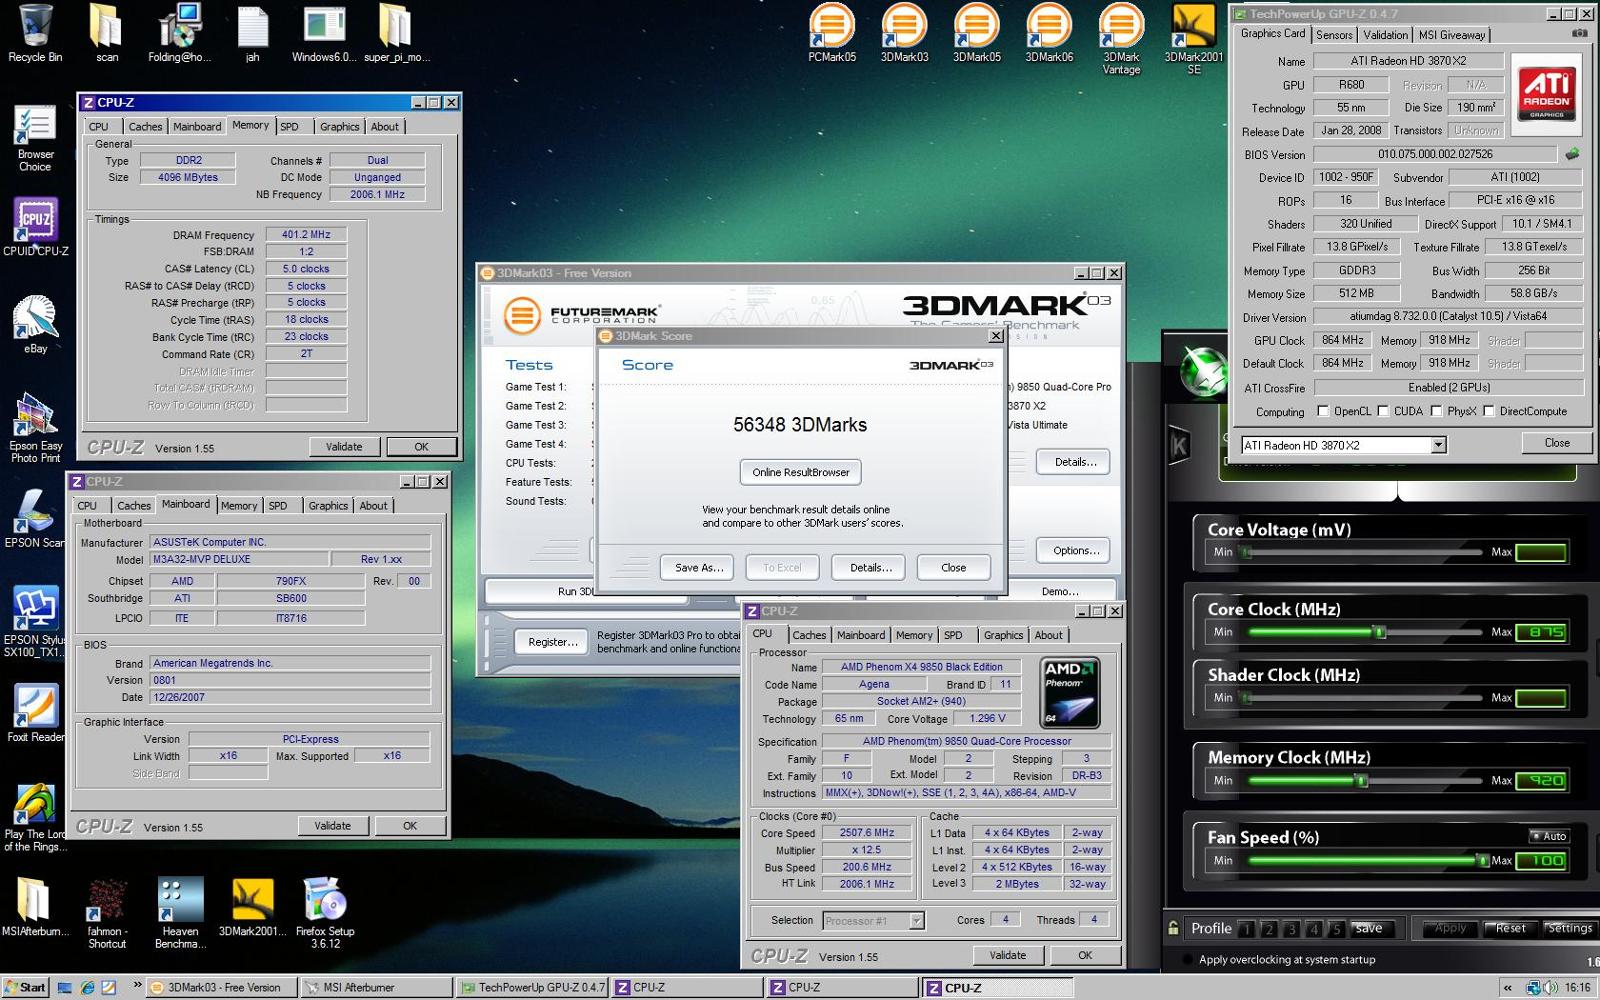Open the Validation tab in GPU-Z
The image size is (1600, 1000).
pyautogui.click(x=1385, y=35)
